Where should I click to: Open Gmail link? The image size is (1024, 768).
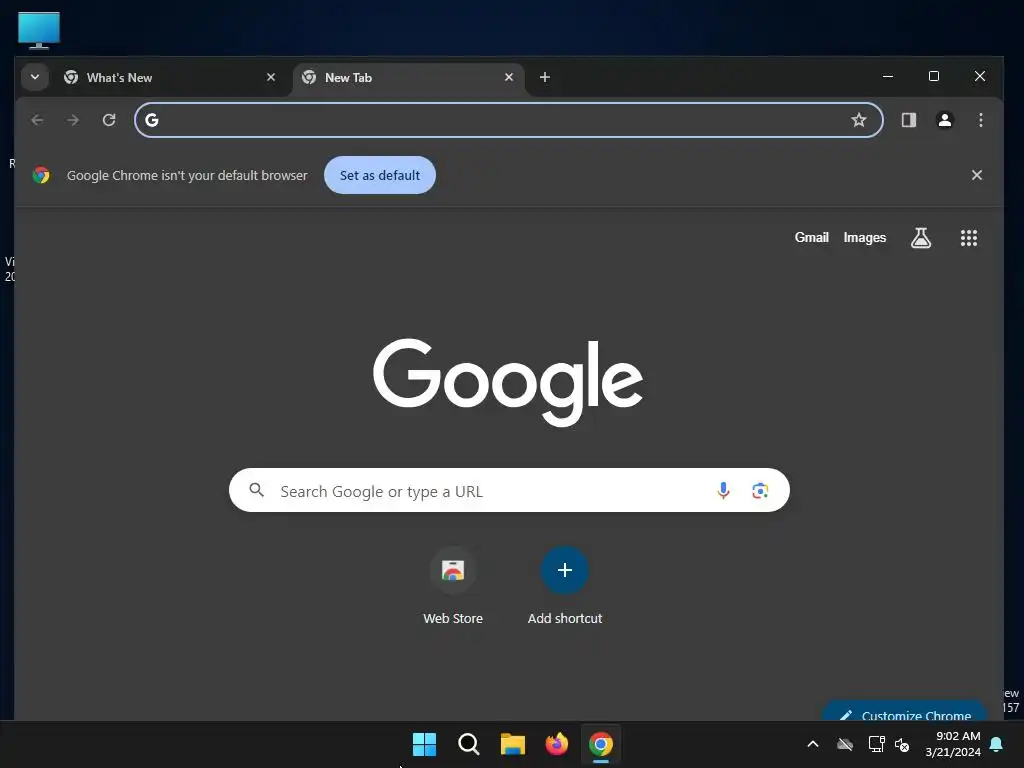pyautogui.click(x=811, y=238)
